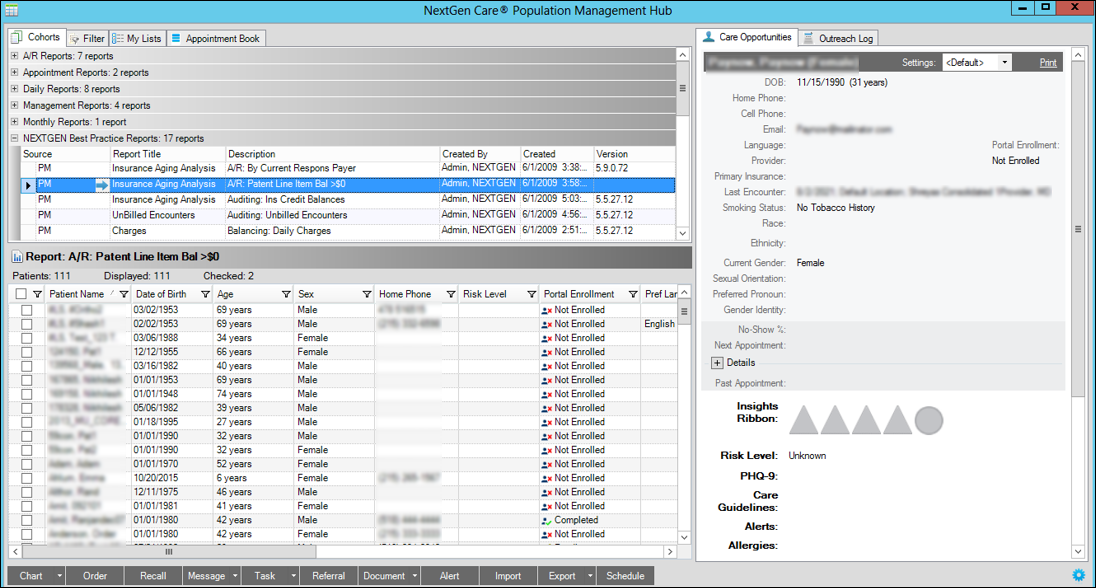The height and width of the screenshot is (588, 1096).
Task: Open the Chart button dropdown arrow
Action: pos(59,576)
